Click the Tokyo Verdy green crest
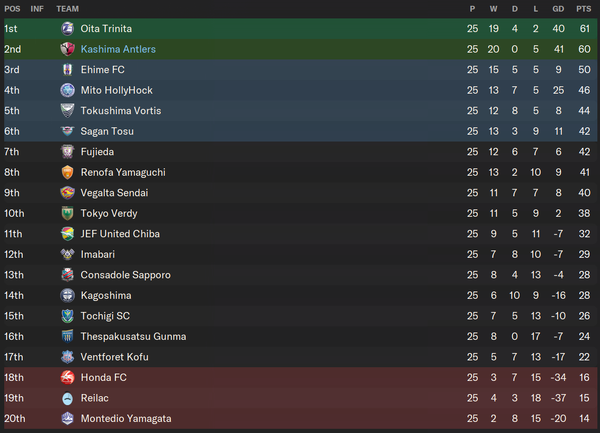 [x=67, y=213]
